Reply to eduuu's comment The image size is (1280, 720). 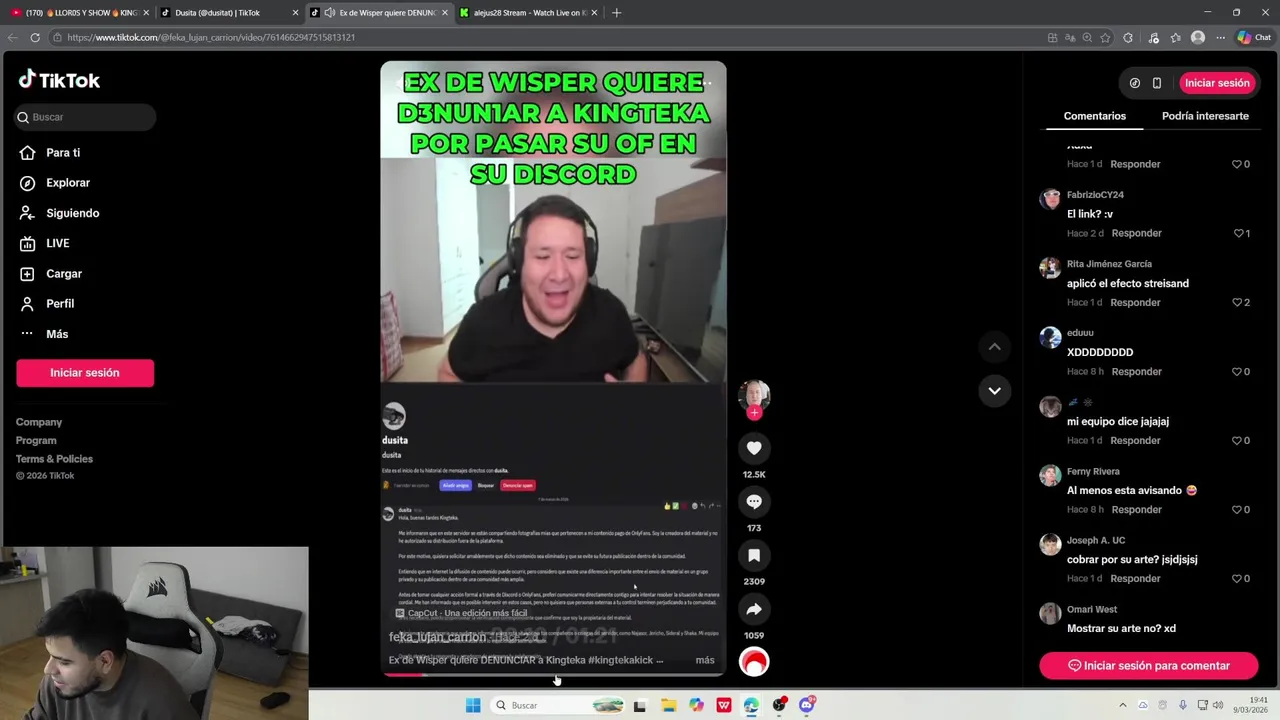coord(1136,371)
